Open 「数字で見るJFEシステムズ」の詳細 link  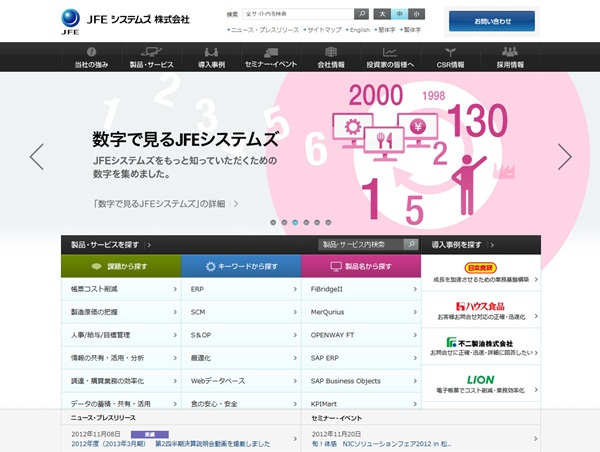pyautogui.click(x=166, y=204)
